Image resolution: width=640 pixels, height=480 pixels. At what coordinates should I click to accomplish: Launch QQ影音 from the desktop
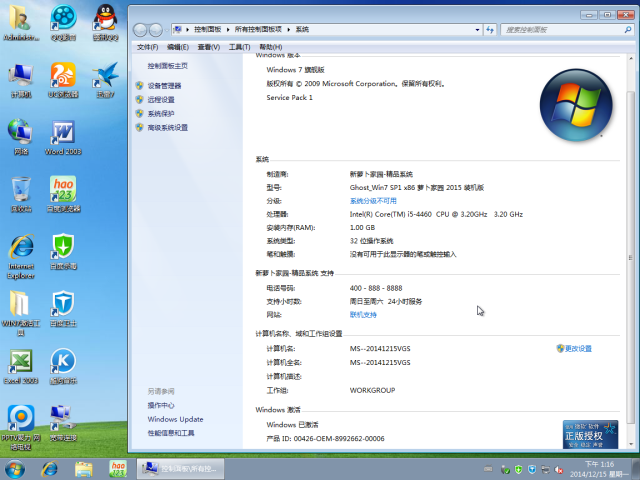pos(63,22)
